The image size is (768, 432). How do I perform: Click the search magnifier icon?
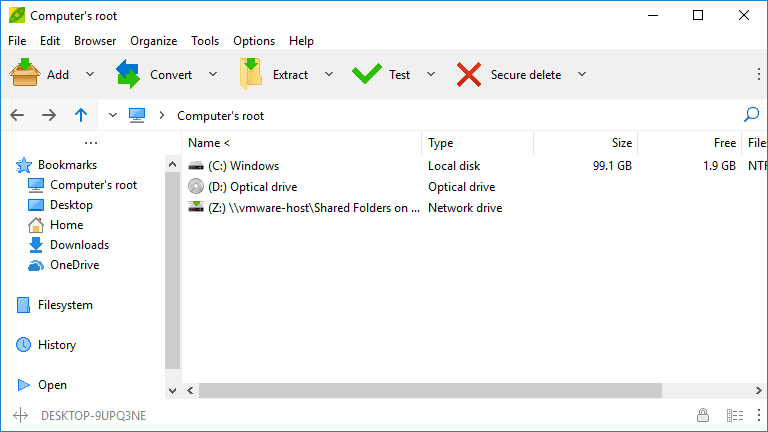[x=751, y=115]
